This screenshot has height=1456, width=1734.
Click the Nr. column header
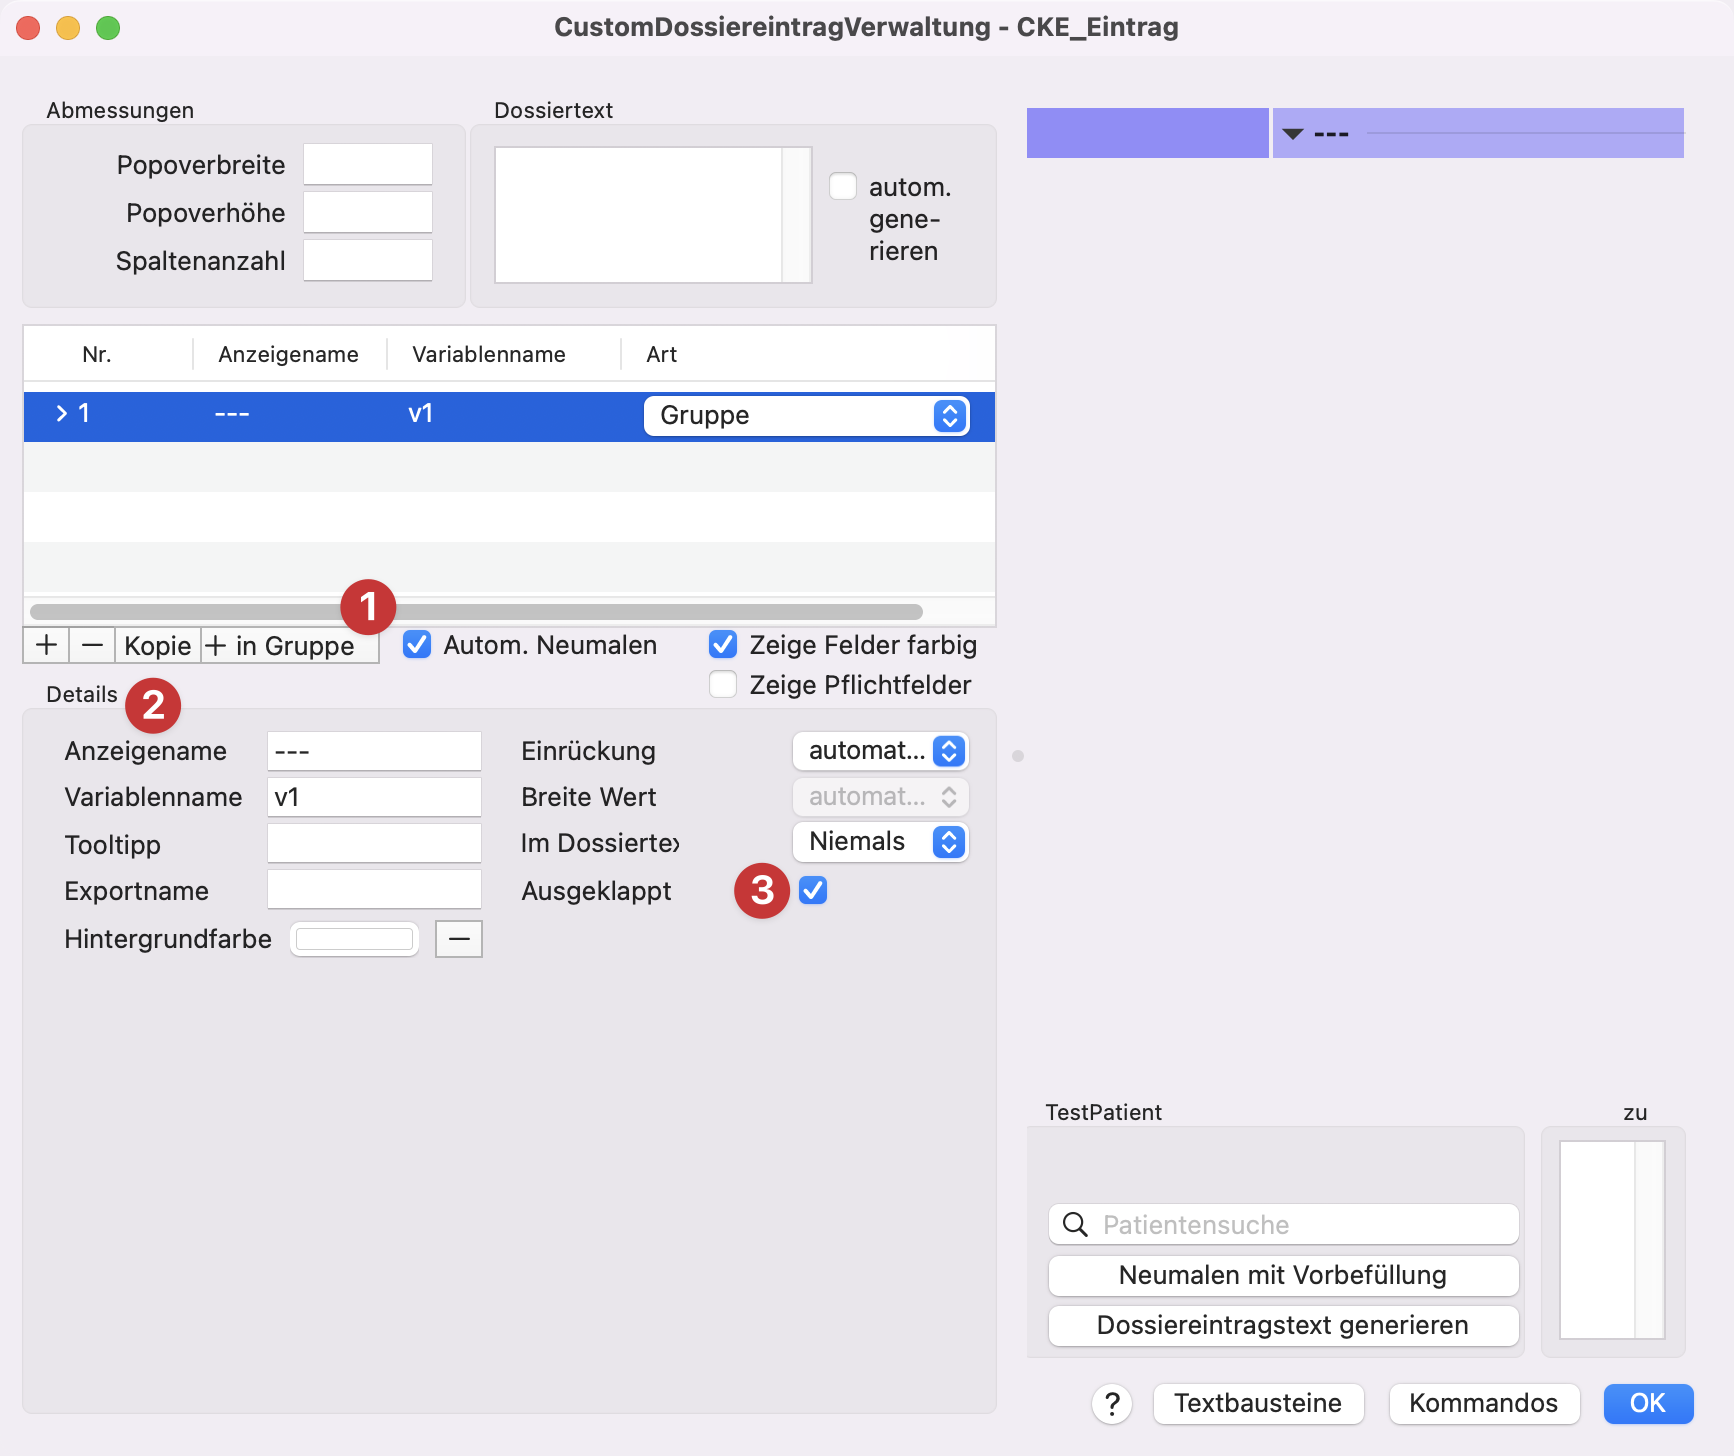click(97, 354)
